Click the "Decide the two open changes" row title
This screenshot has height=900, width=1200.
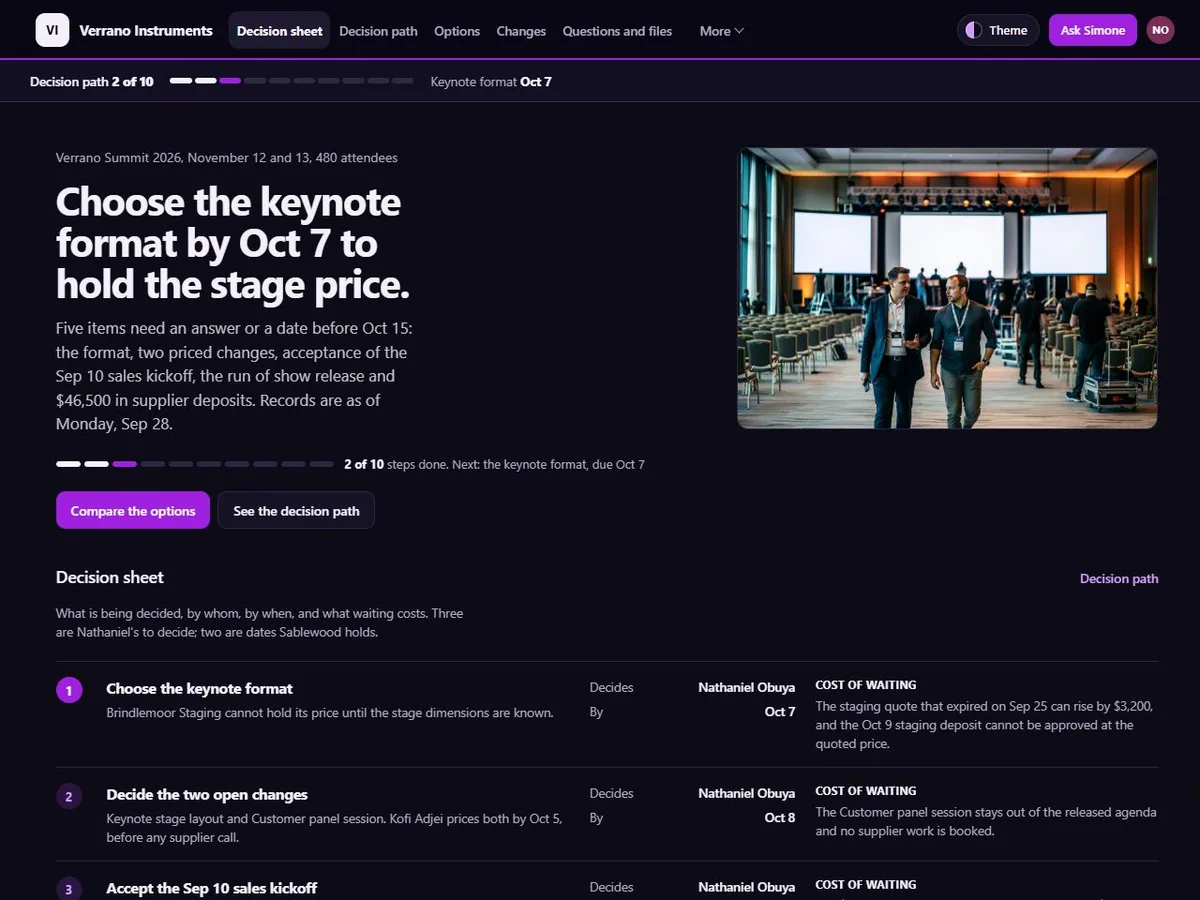pyautogui.click(x=207, y=794)
